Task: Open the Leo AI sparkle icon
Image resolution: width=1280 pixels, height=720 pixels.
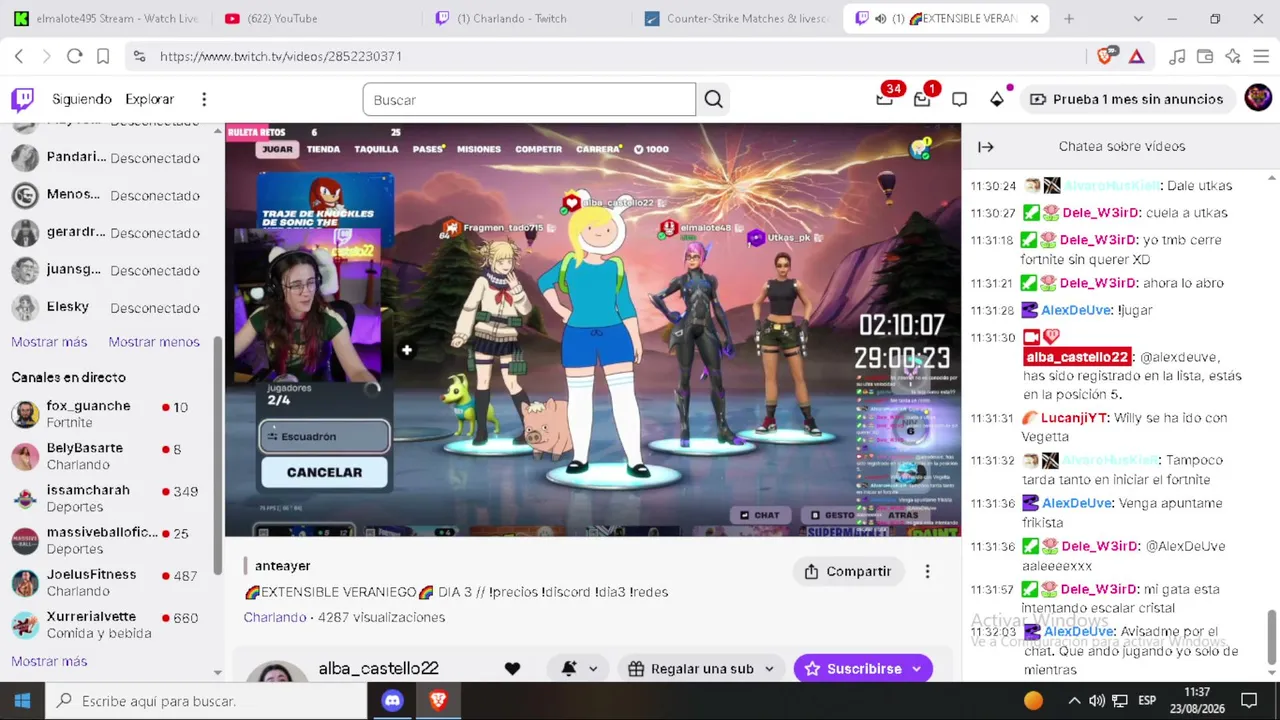Action: click(1233, 56)
